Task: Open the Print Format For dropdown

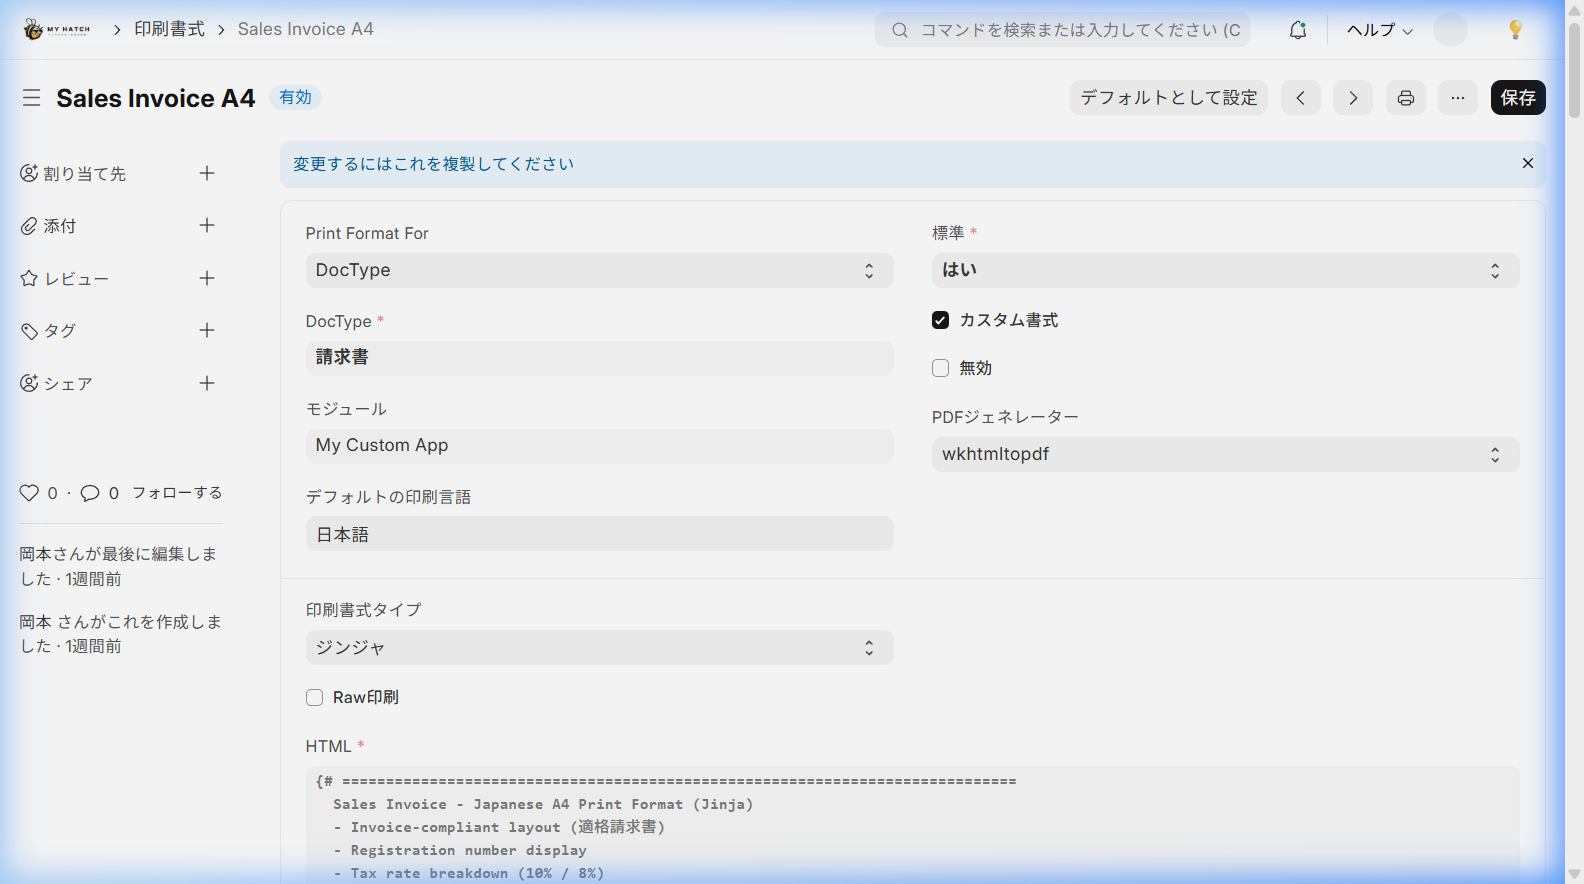Action: [x=598, y=270]
